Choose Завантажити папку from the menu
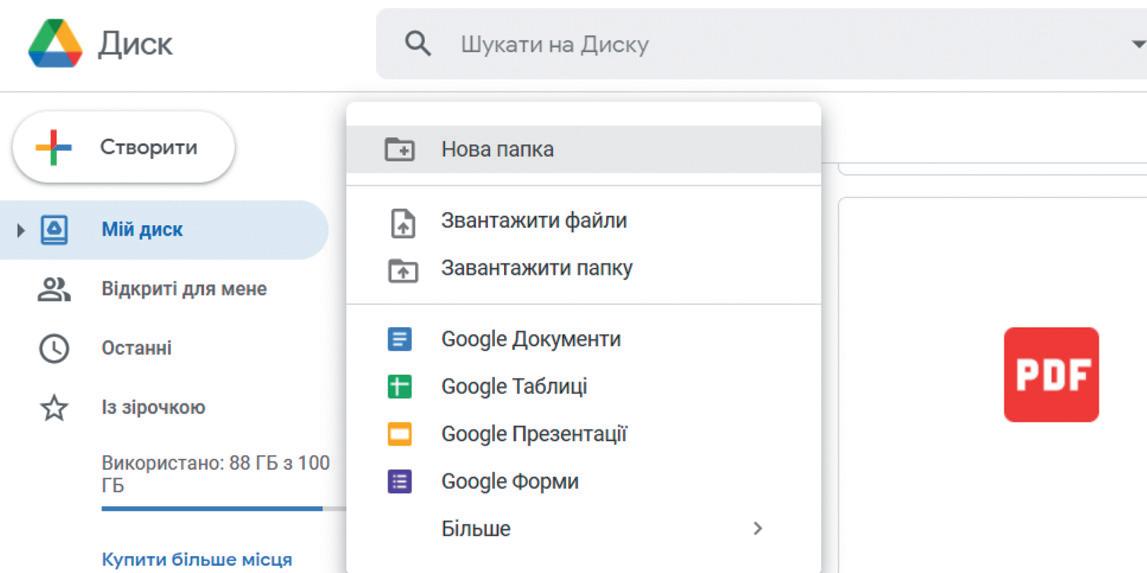Image resolution: width=1147 pixels, height=573 pixels. pyautogui.click(x=584, y=269)
